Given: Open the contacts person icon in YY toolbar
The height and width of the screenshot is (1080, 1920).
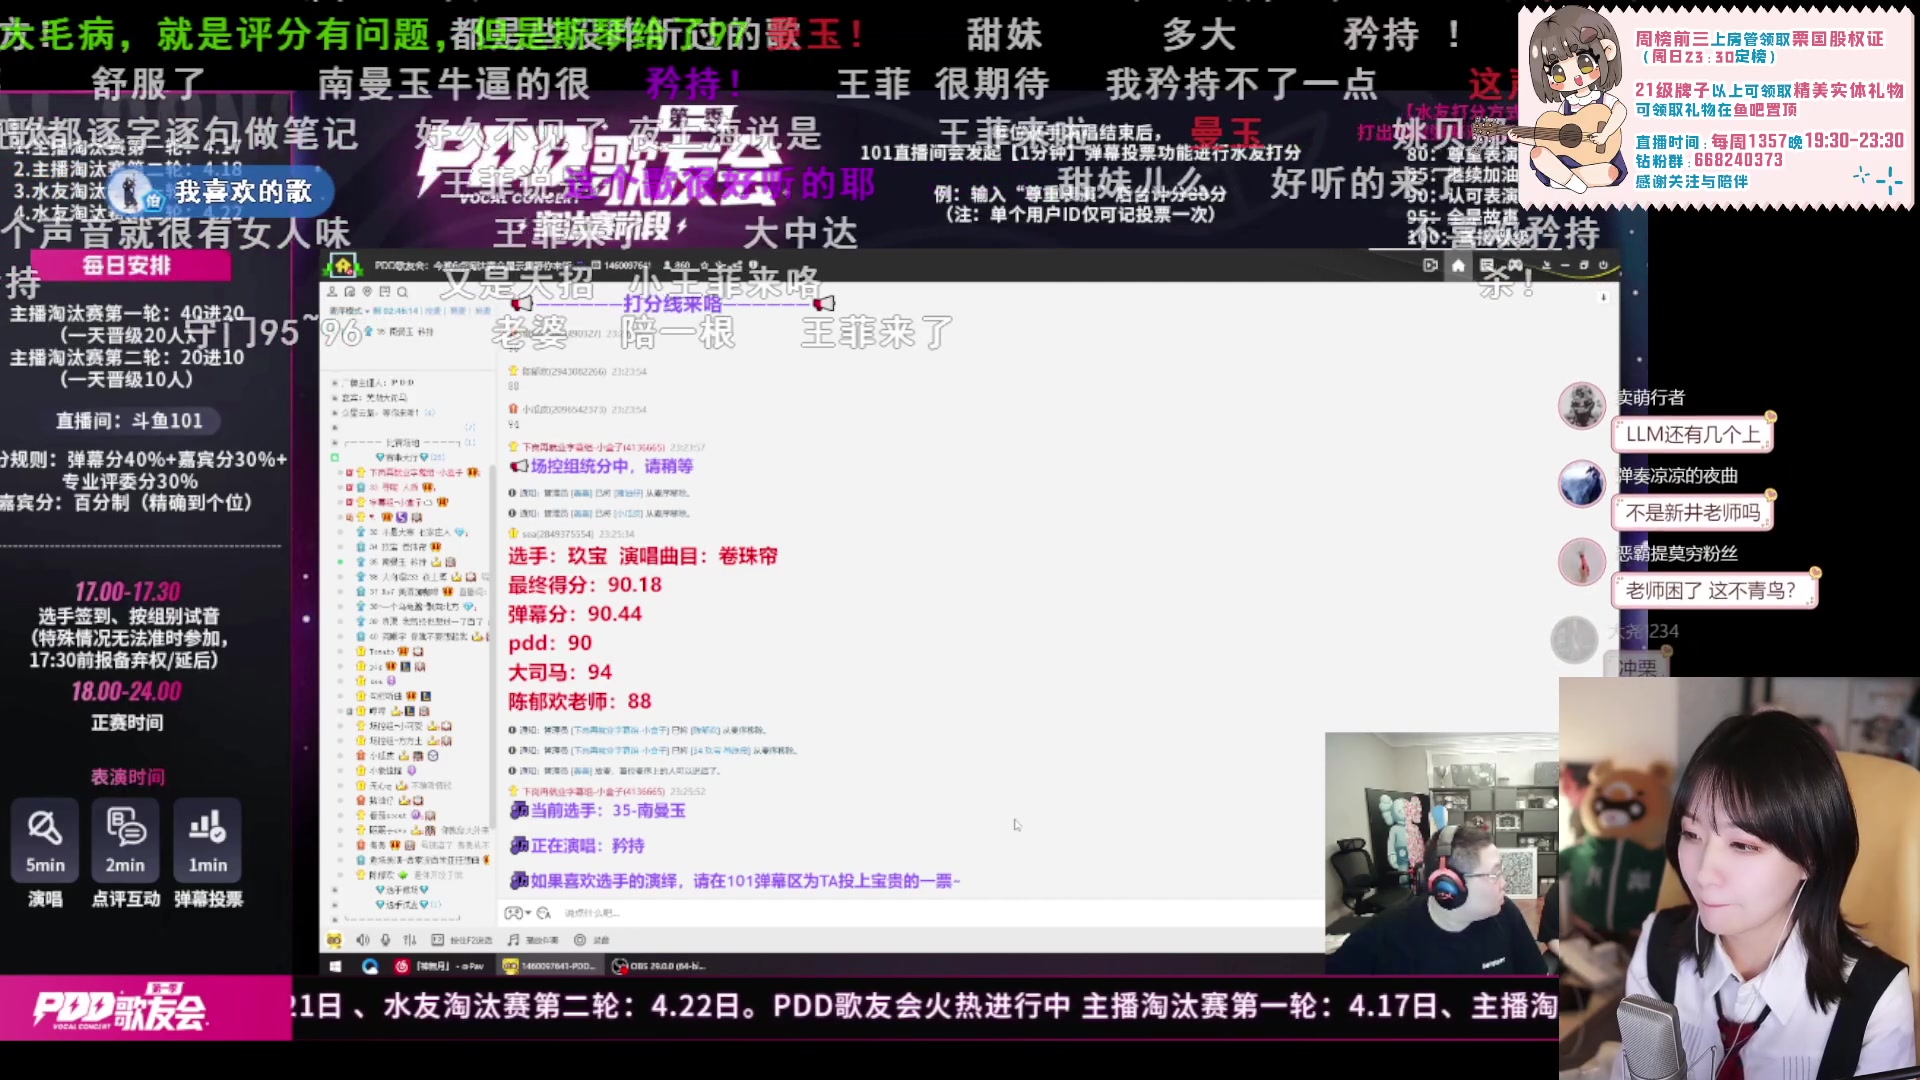Looking at the screenshot, I should click(x=332, y=292).
